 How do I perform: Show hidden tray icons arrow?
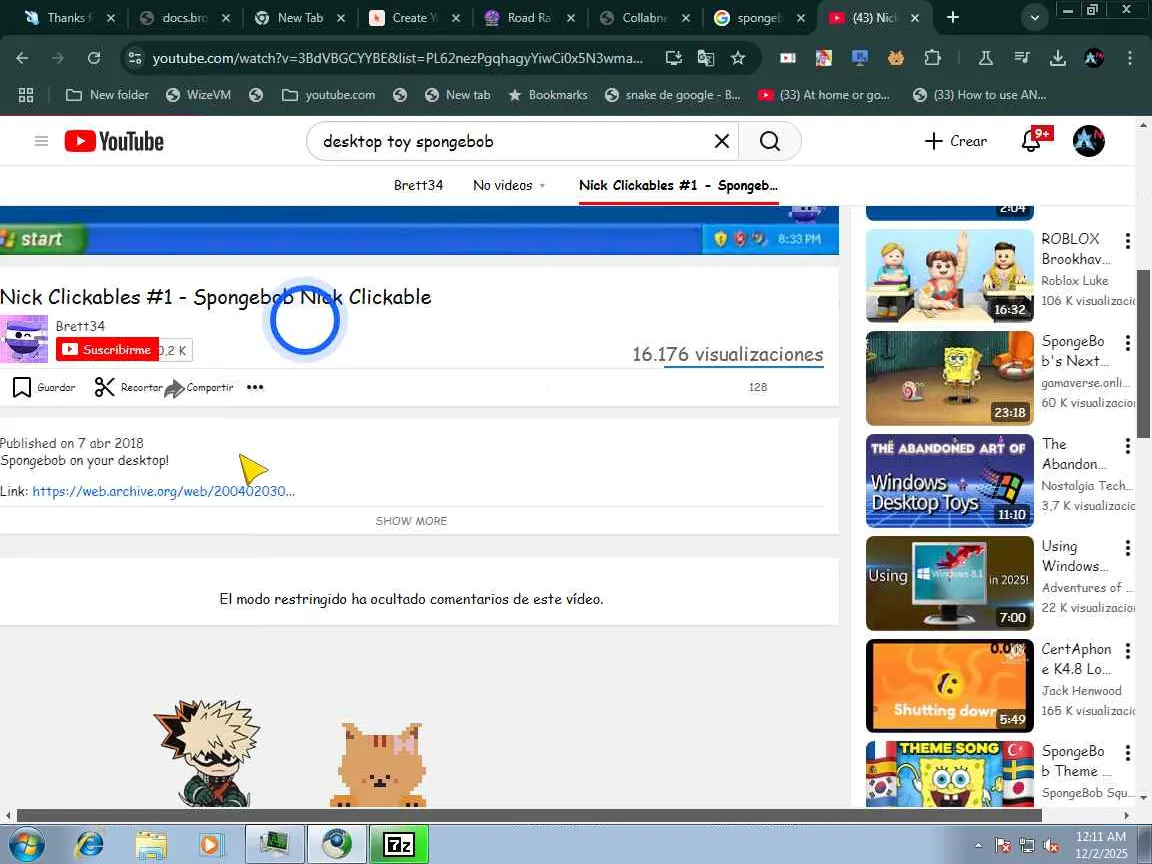978,846
